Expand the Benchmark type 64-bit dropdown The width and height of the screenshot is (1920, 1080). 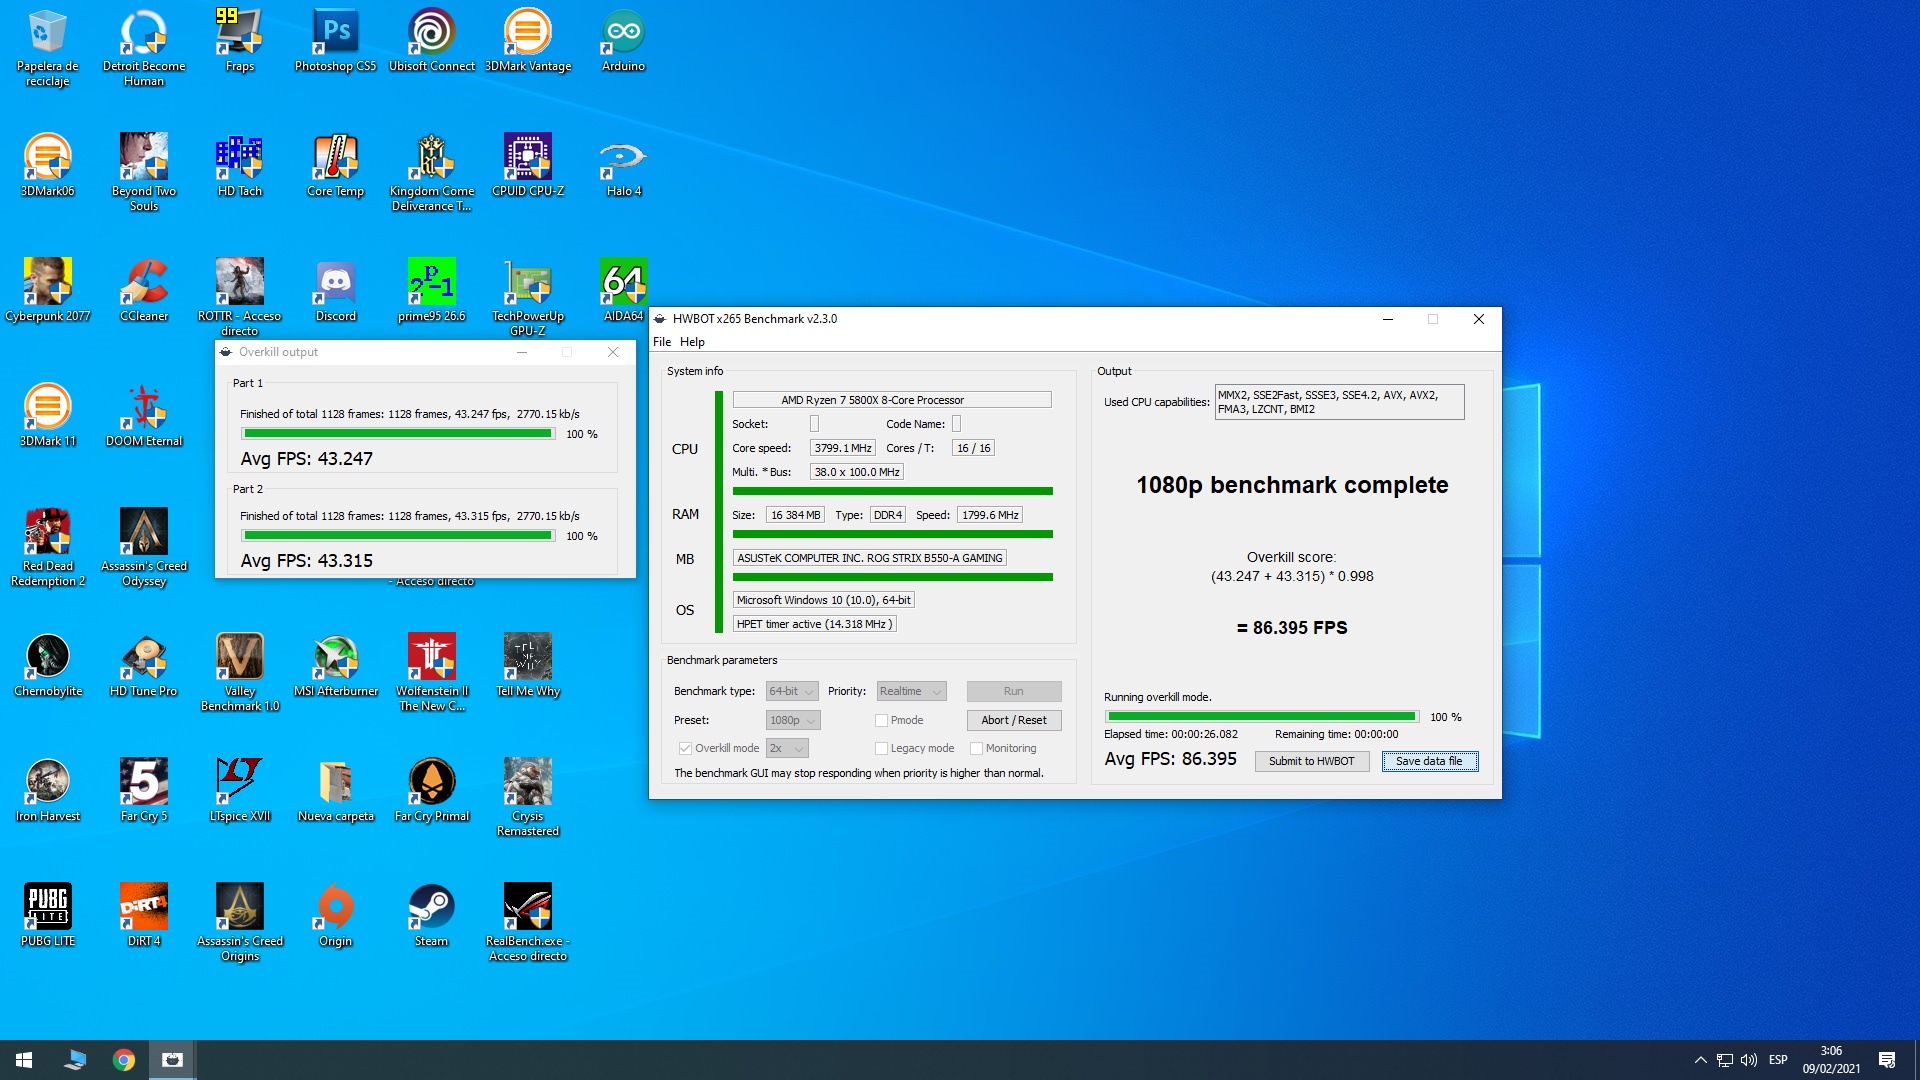(x=792, y=691)
